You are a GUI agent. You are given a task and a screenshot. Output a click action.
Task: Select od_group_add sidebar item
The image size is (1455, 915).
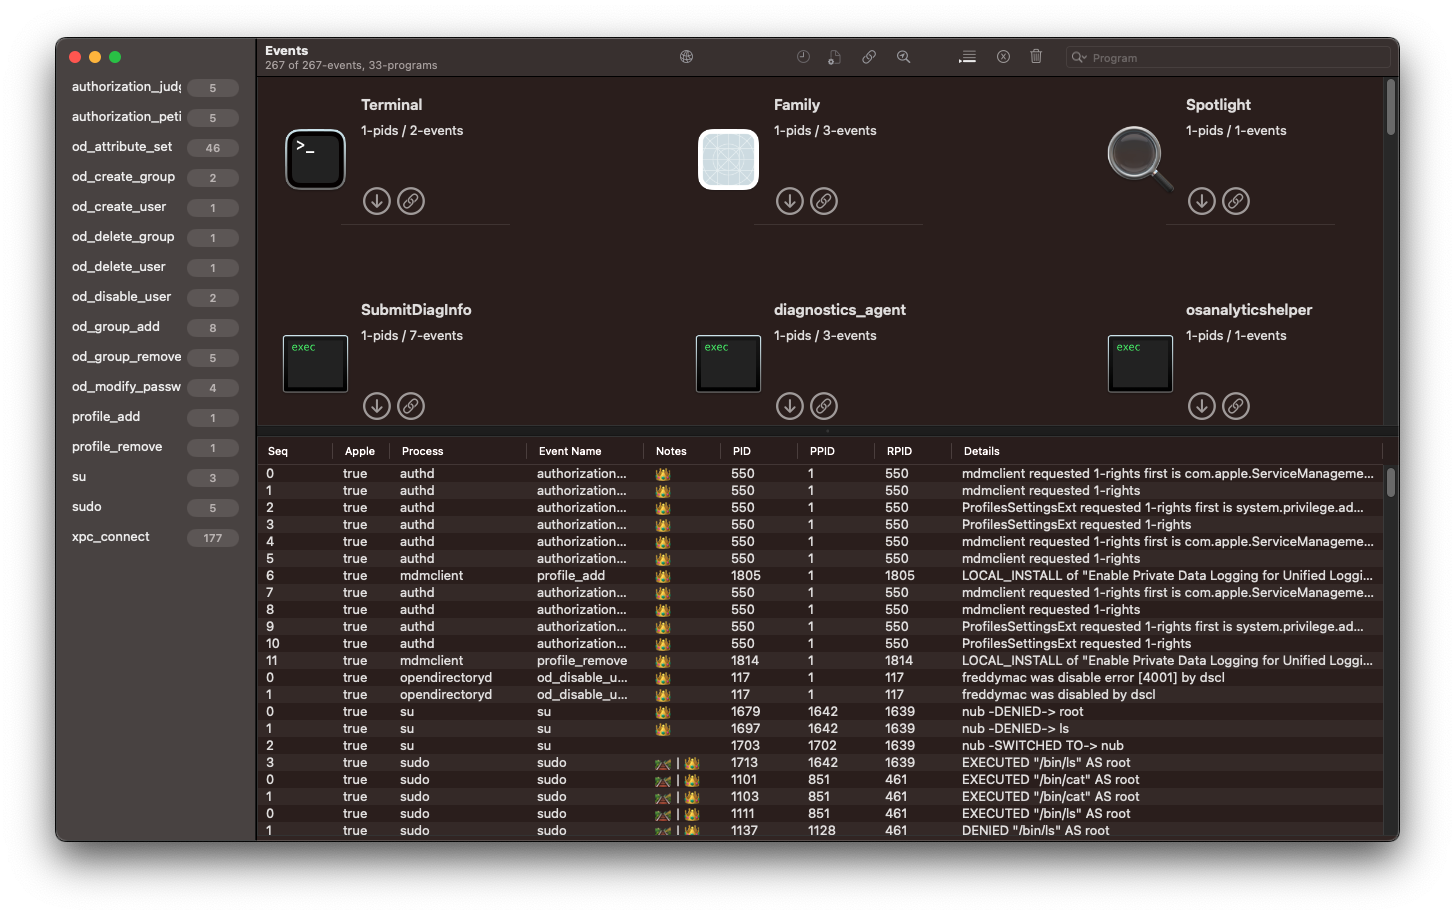(x=155, y=327)
